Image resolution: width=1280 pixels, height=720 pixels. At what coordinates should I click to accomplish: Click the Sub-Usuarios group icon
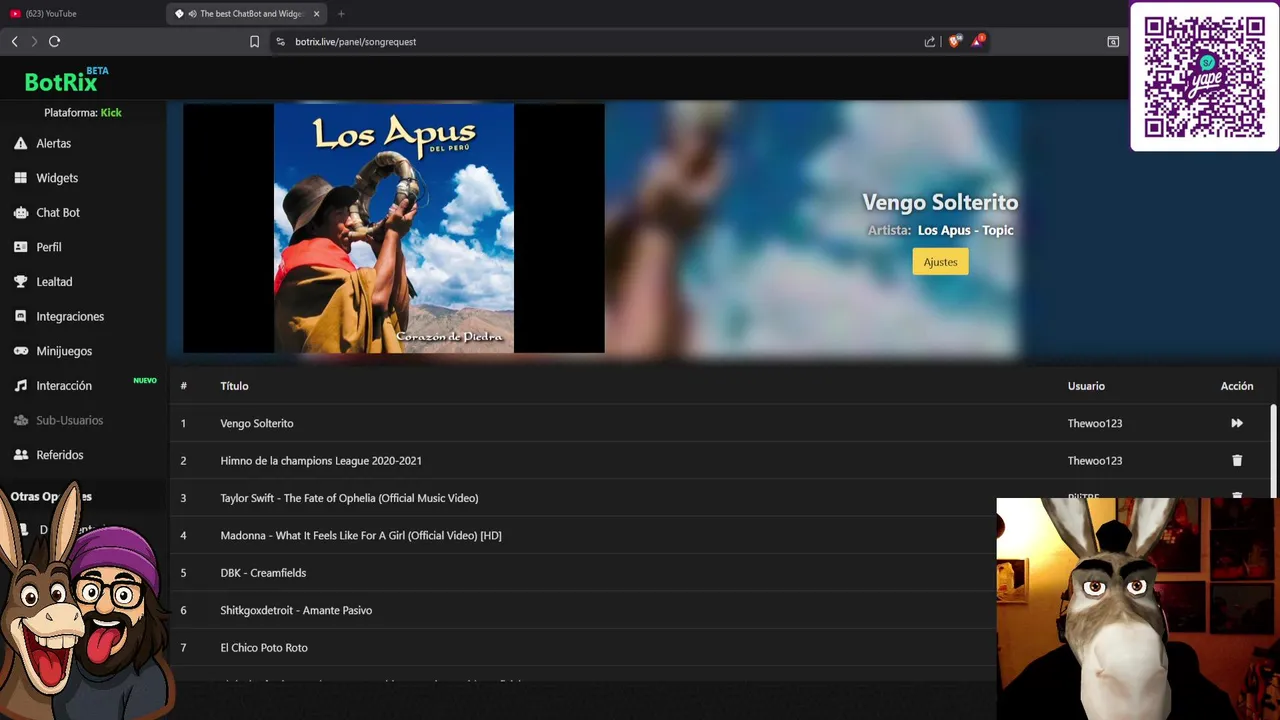coord(20,420)
